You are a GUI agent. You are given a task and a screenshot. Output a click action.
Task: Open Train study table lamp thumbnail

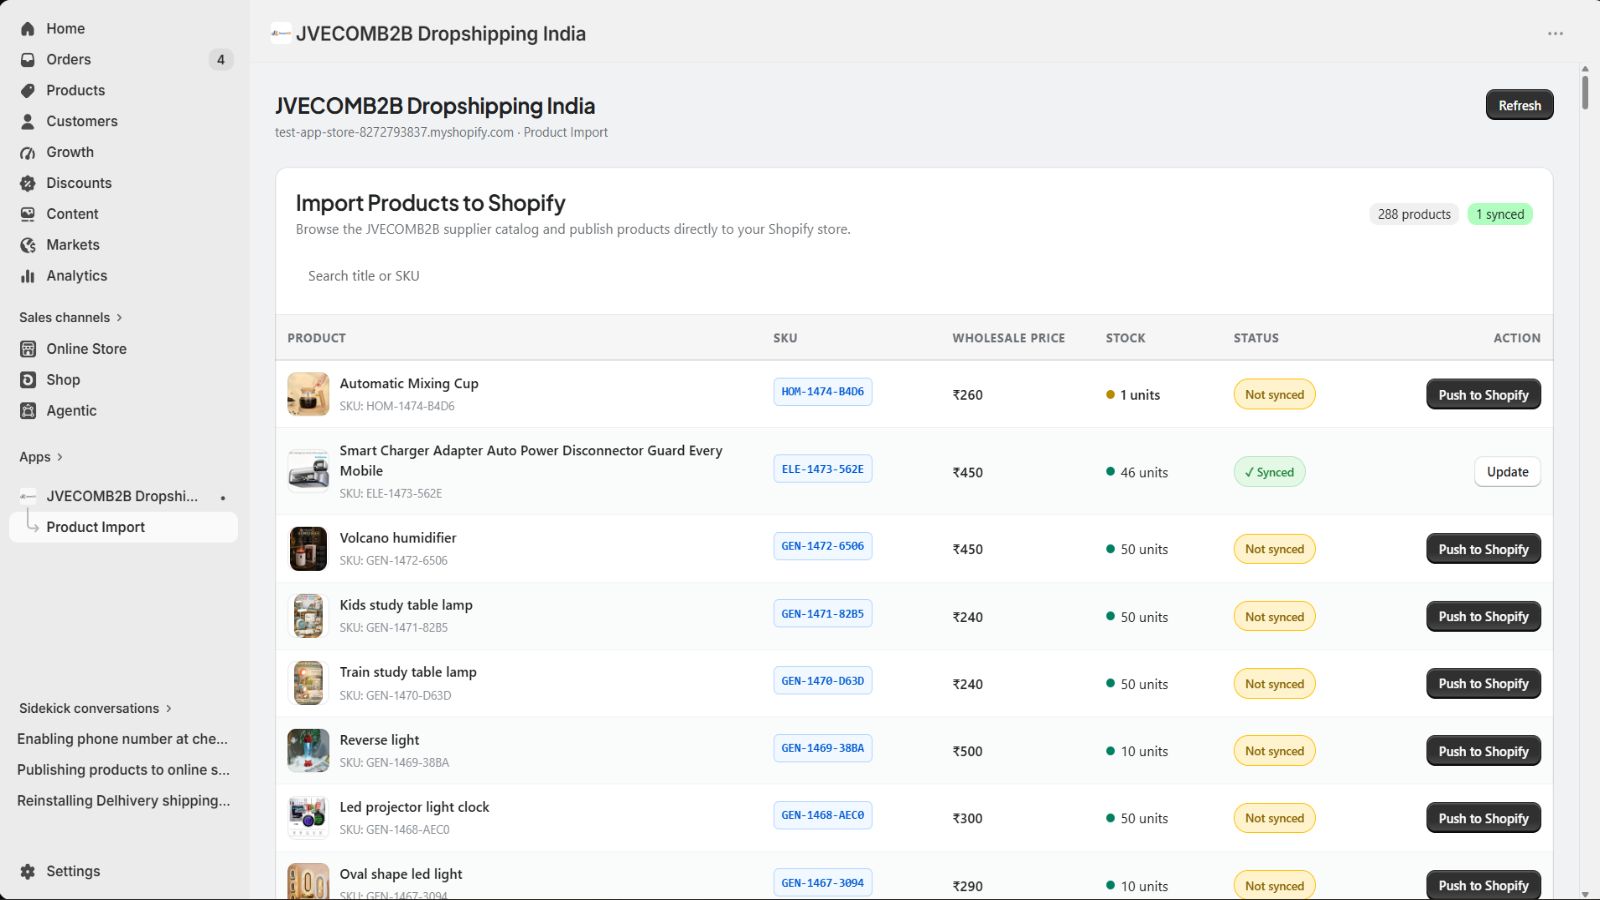[x=308, y=683]
